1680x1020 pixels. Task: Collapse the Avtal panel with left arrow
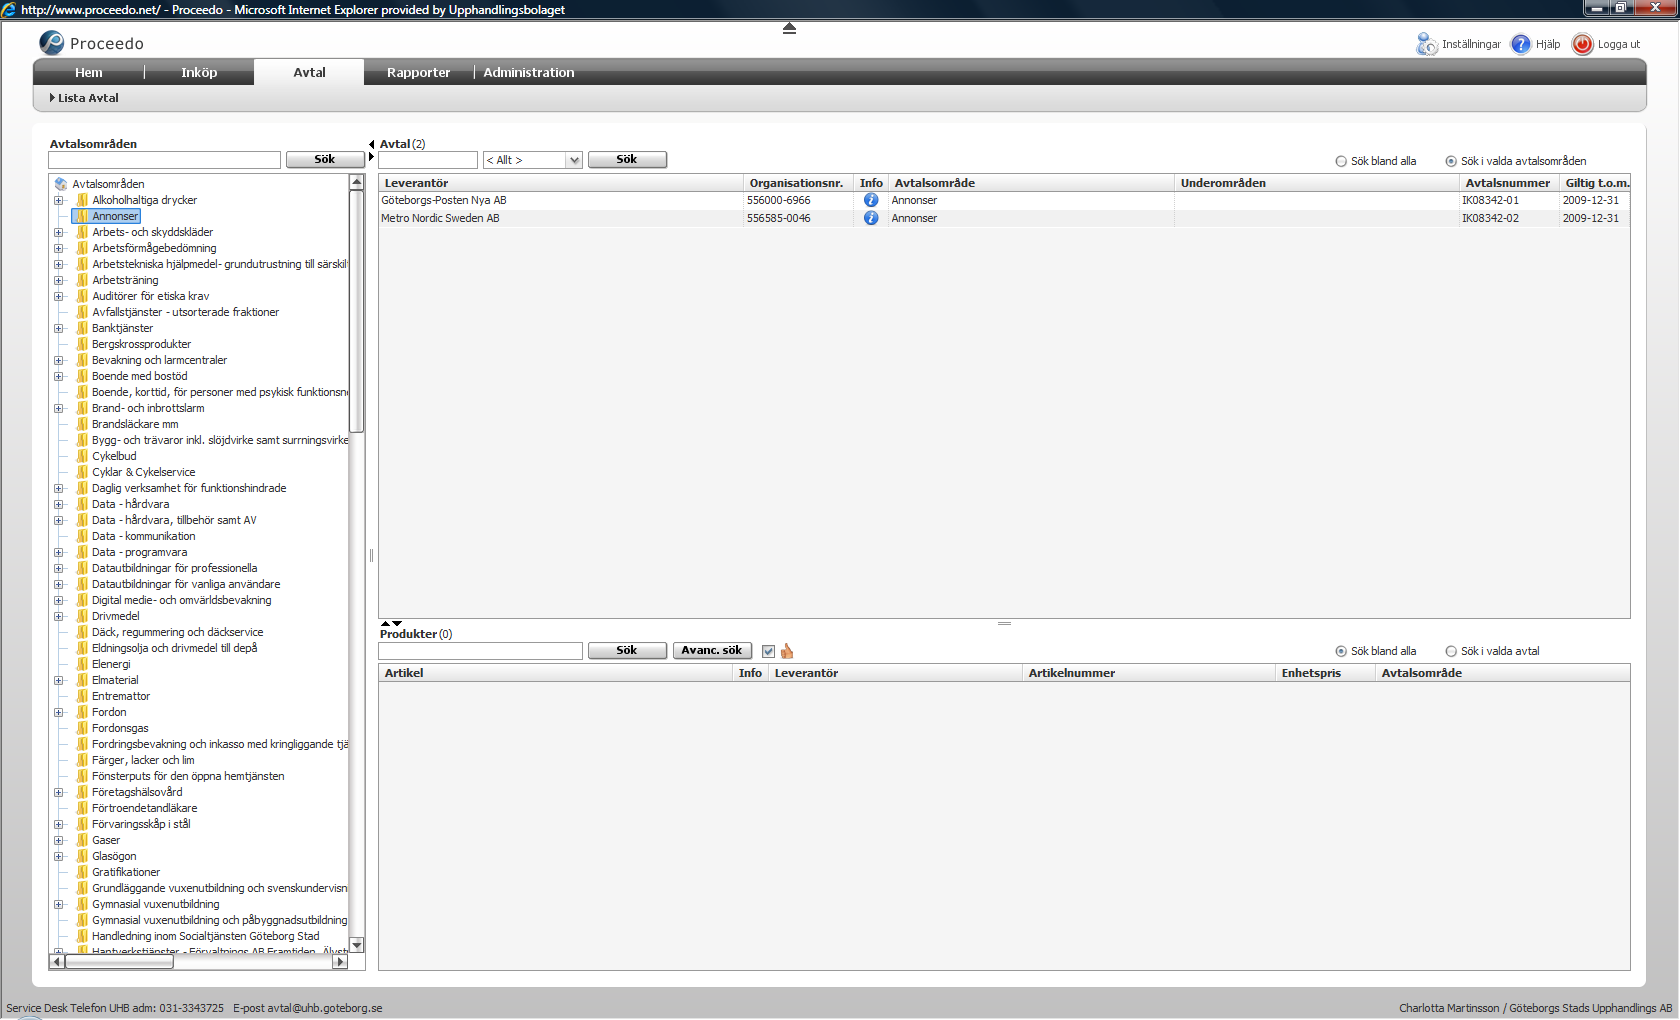(372, 144)
